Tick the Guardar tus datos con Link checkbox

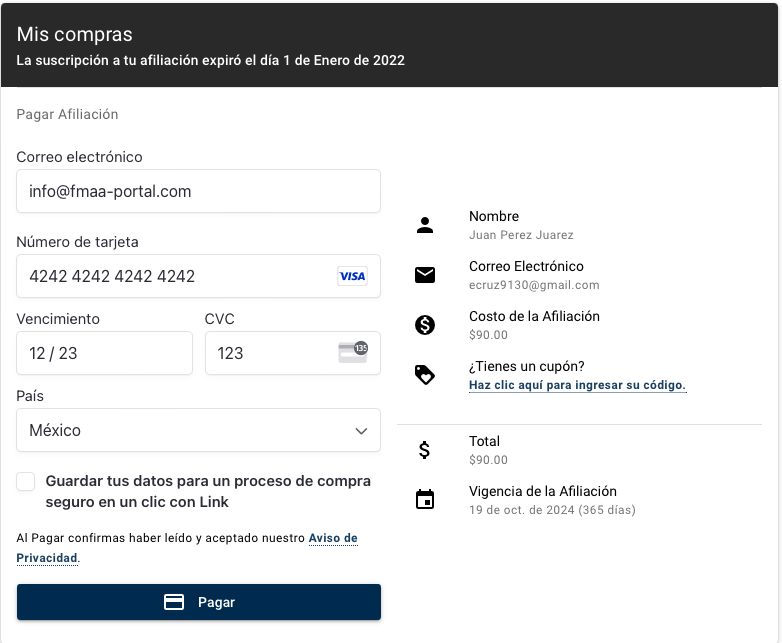tap(25, 481)
